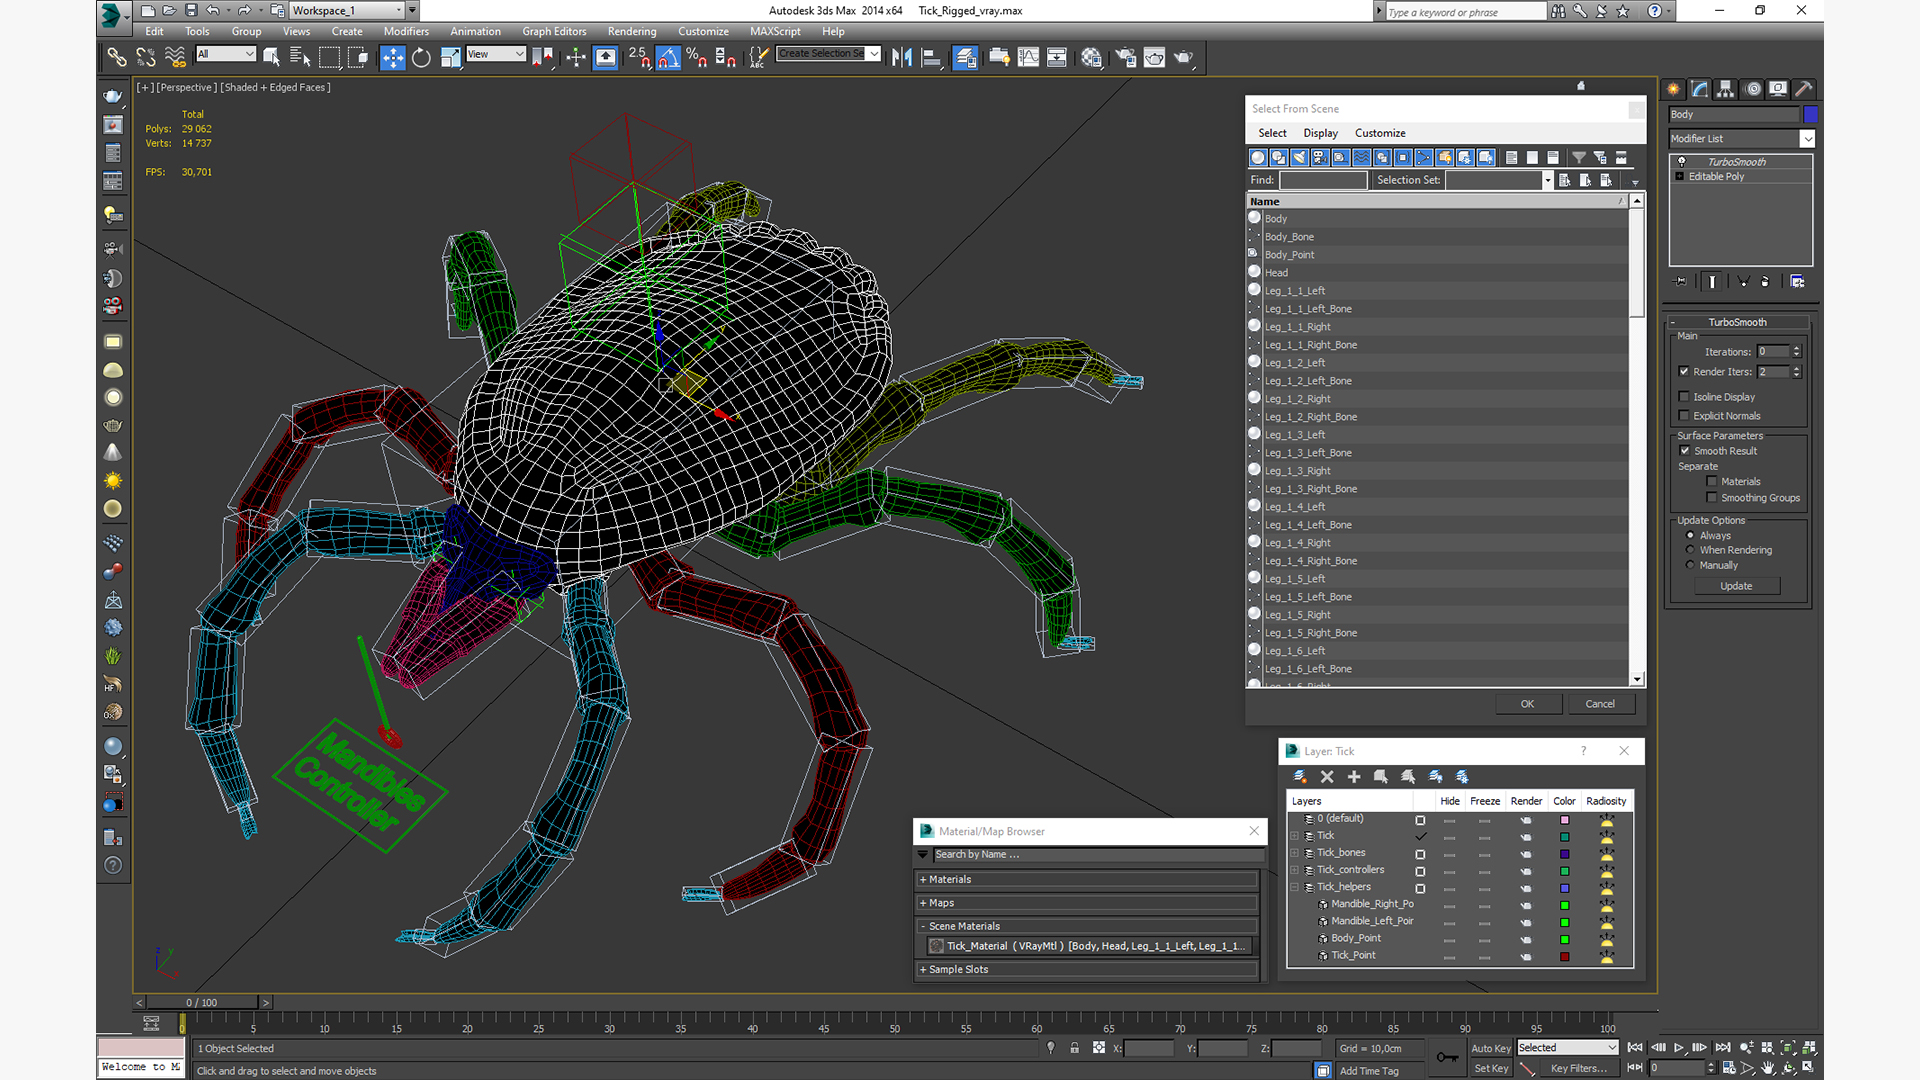
Task: Click Add Selected Objects plus icon in Layer dialog
Action: pos(1354,777)
